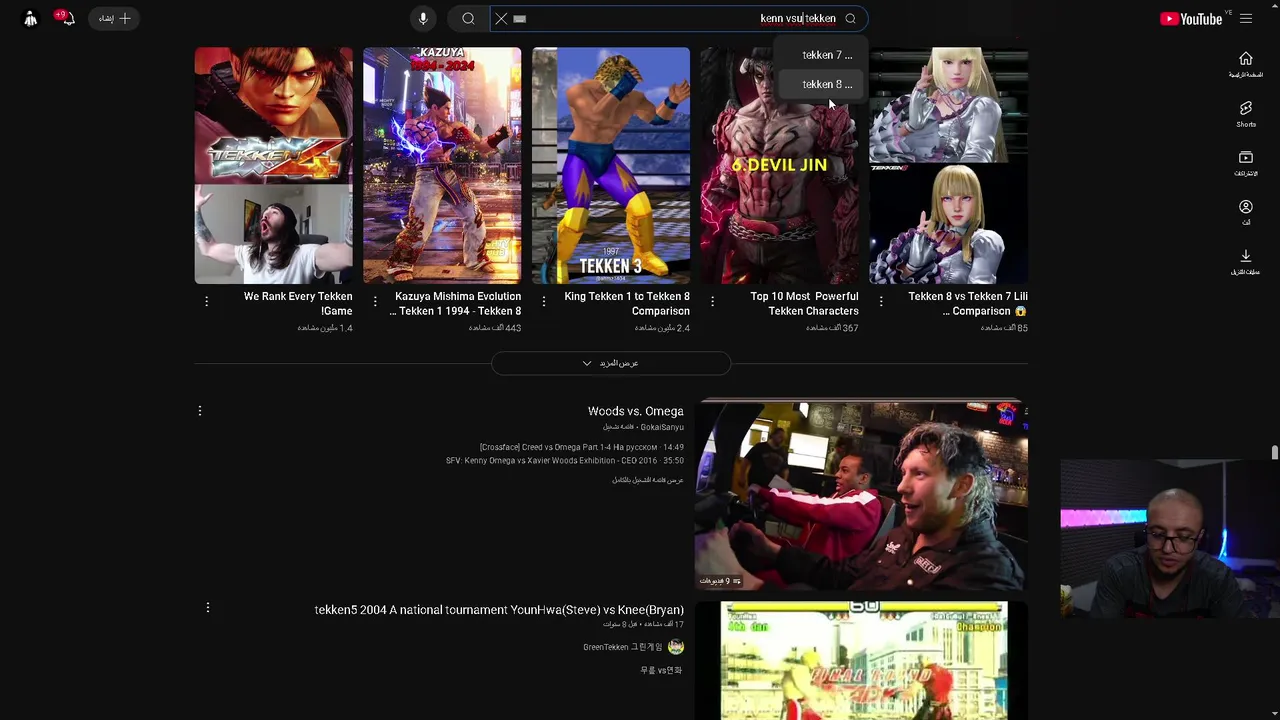Click the keyboard icon in the search box
Screen dimensions: 1280x720
point(520,19)
